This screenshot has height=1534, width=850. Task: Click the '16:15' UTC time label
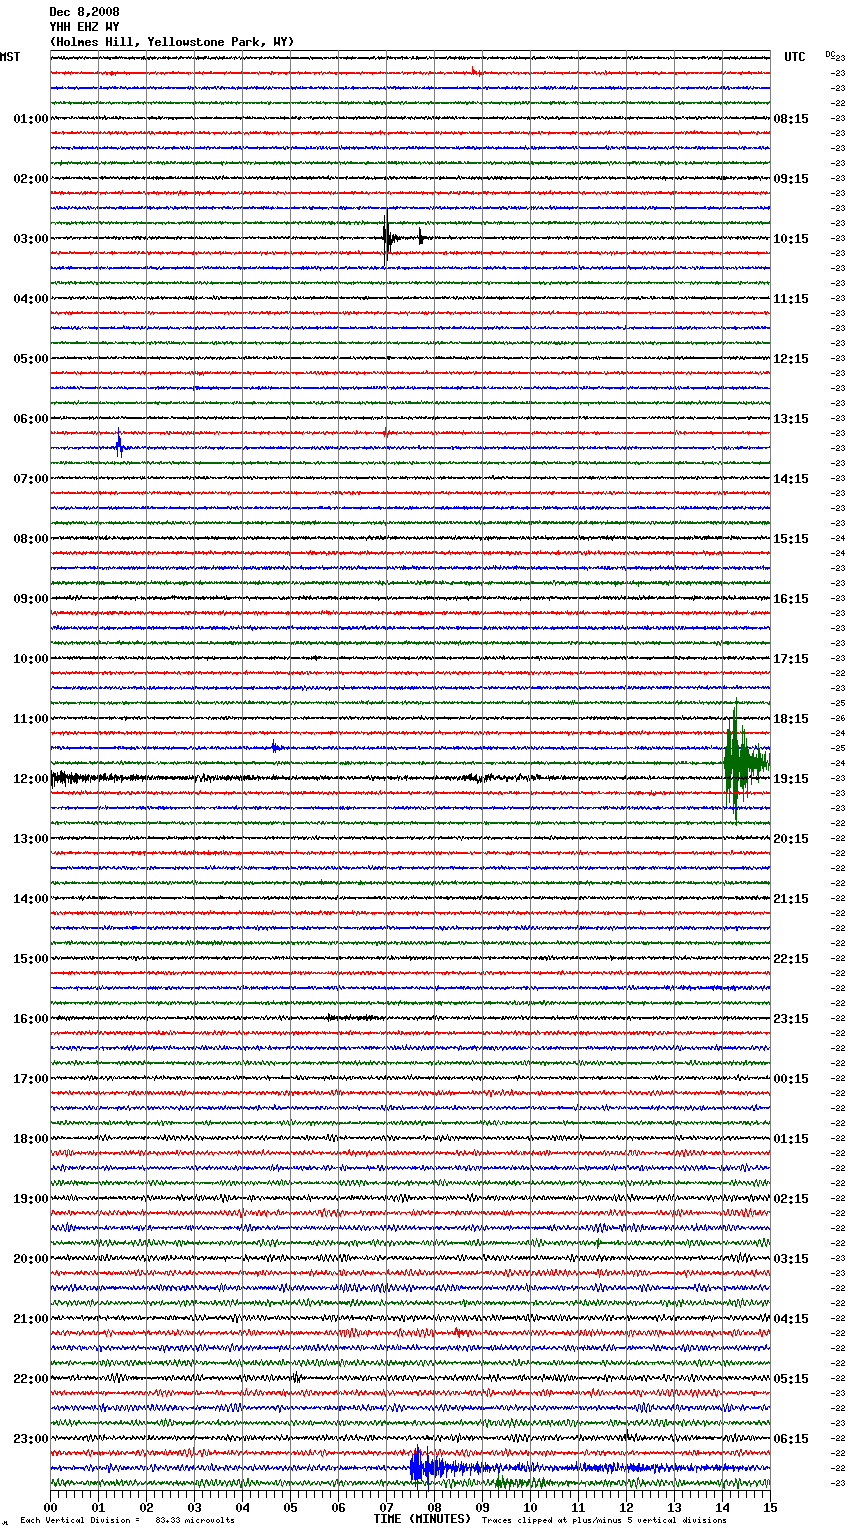click(791, 599)
